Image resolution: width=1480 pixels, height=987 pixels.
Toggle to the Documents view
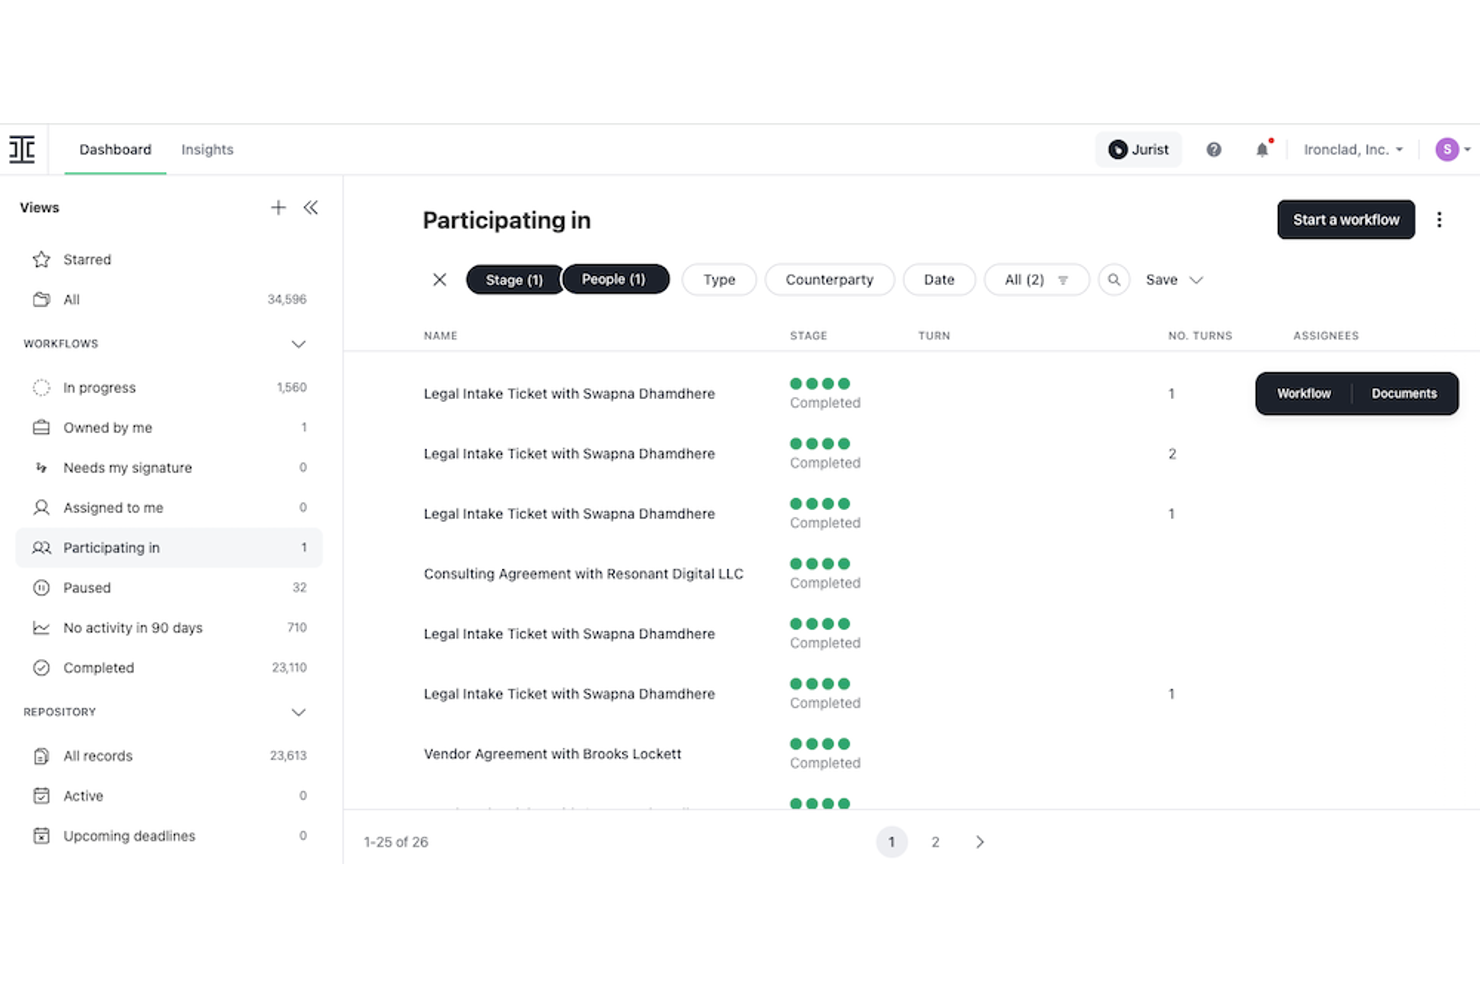(1404, 393)
